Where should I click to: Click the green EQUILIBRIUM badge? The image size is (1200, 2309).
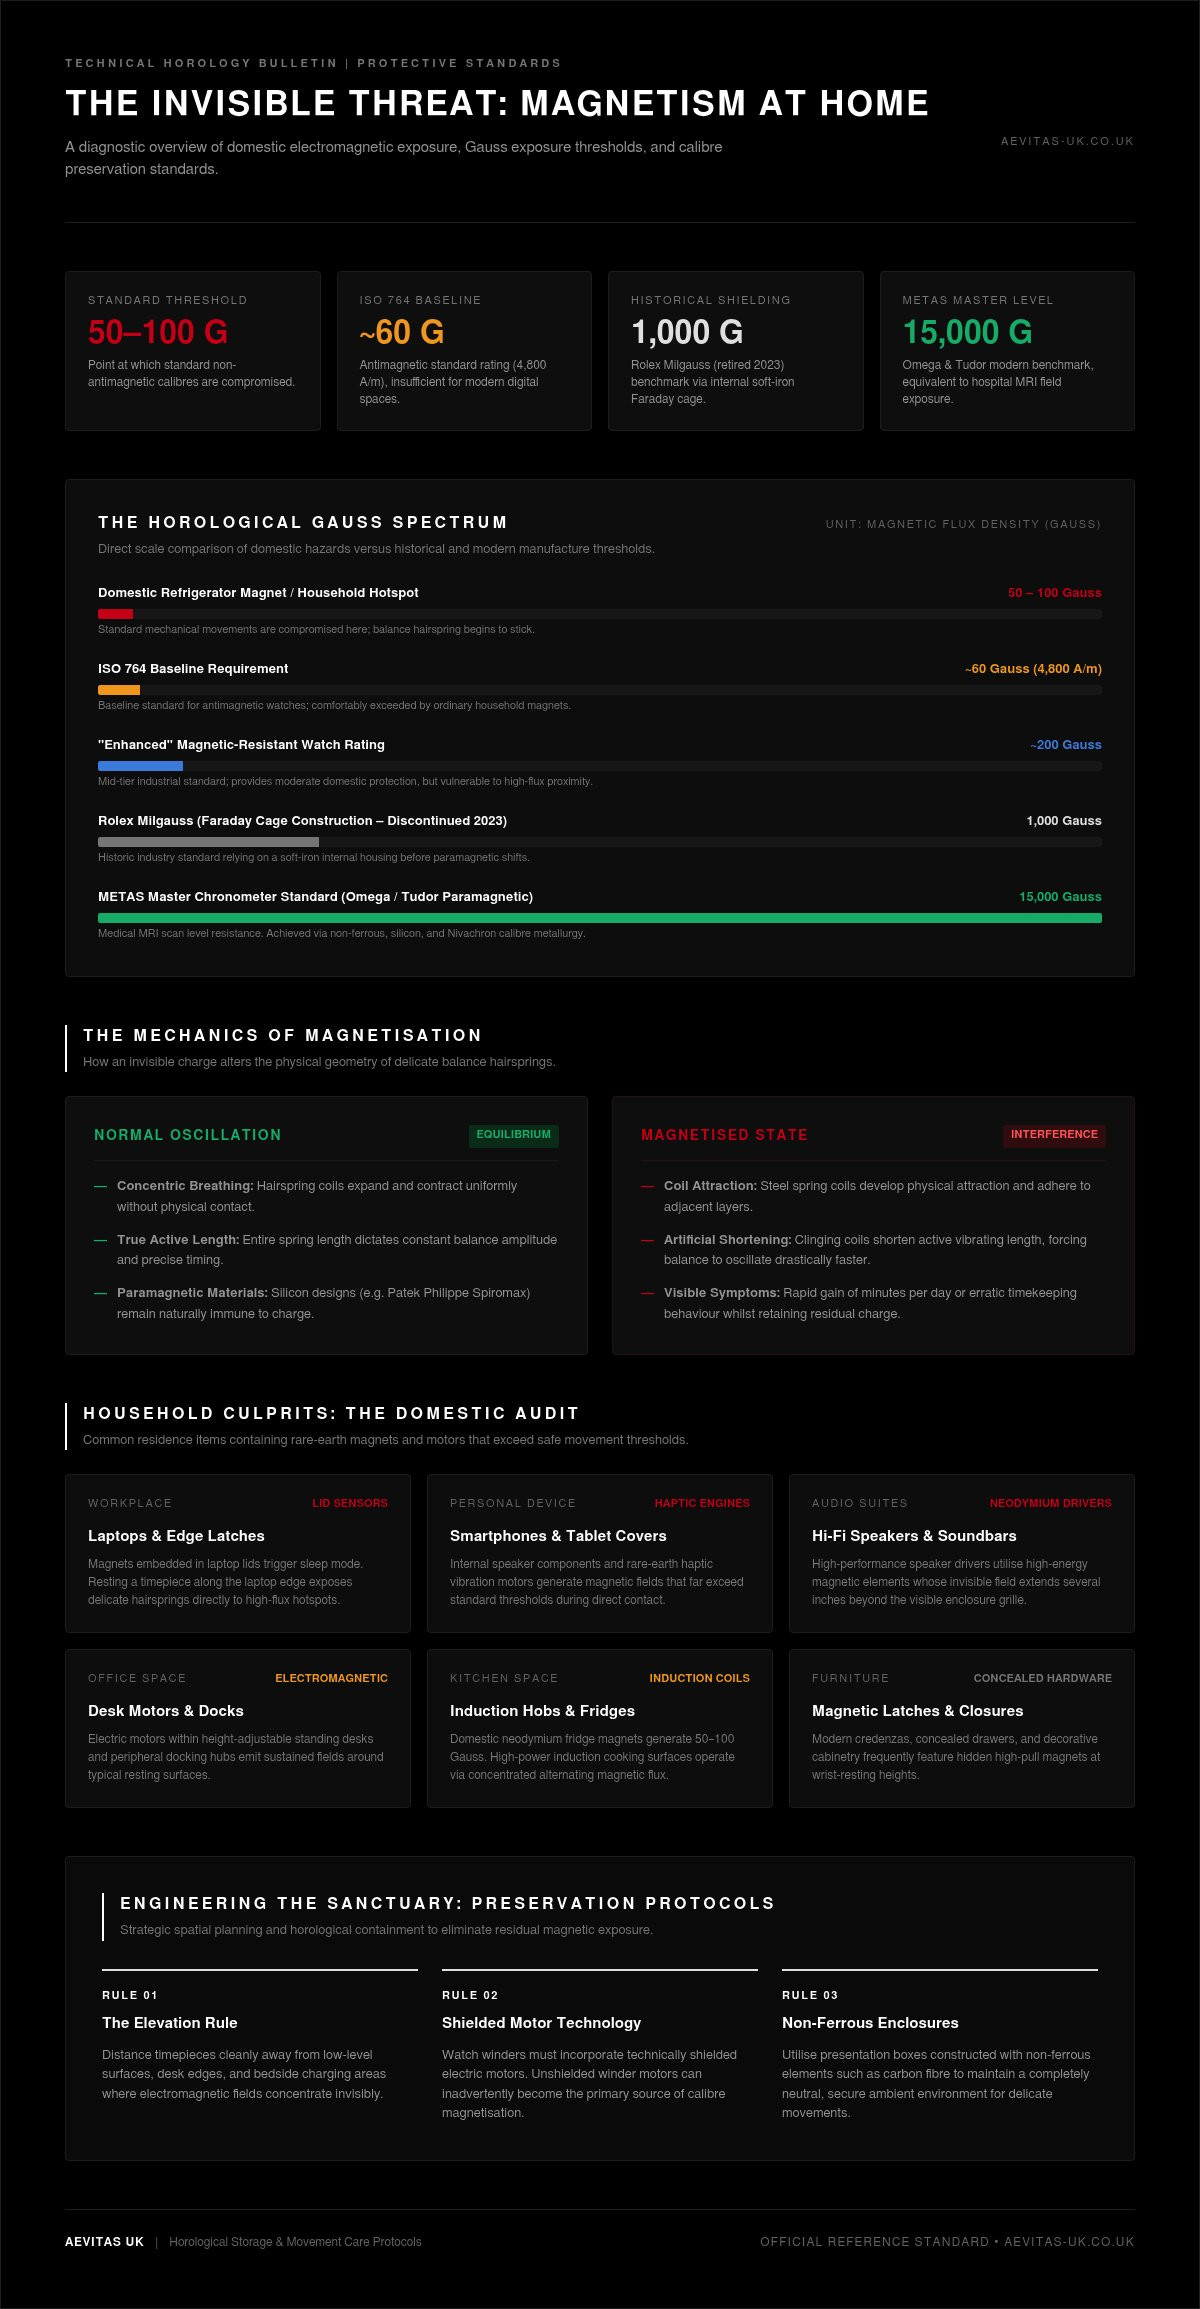point(514,1135)
